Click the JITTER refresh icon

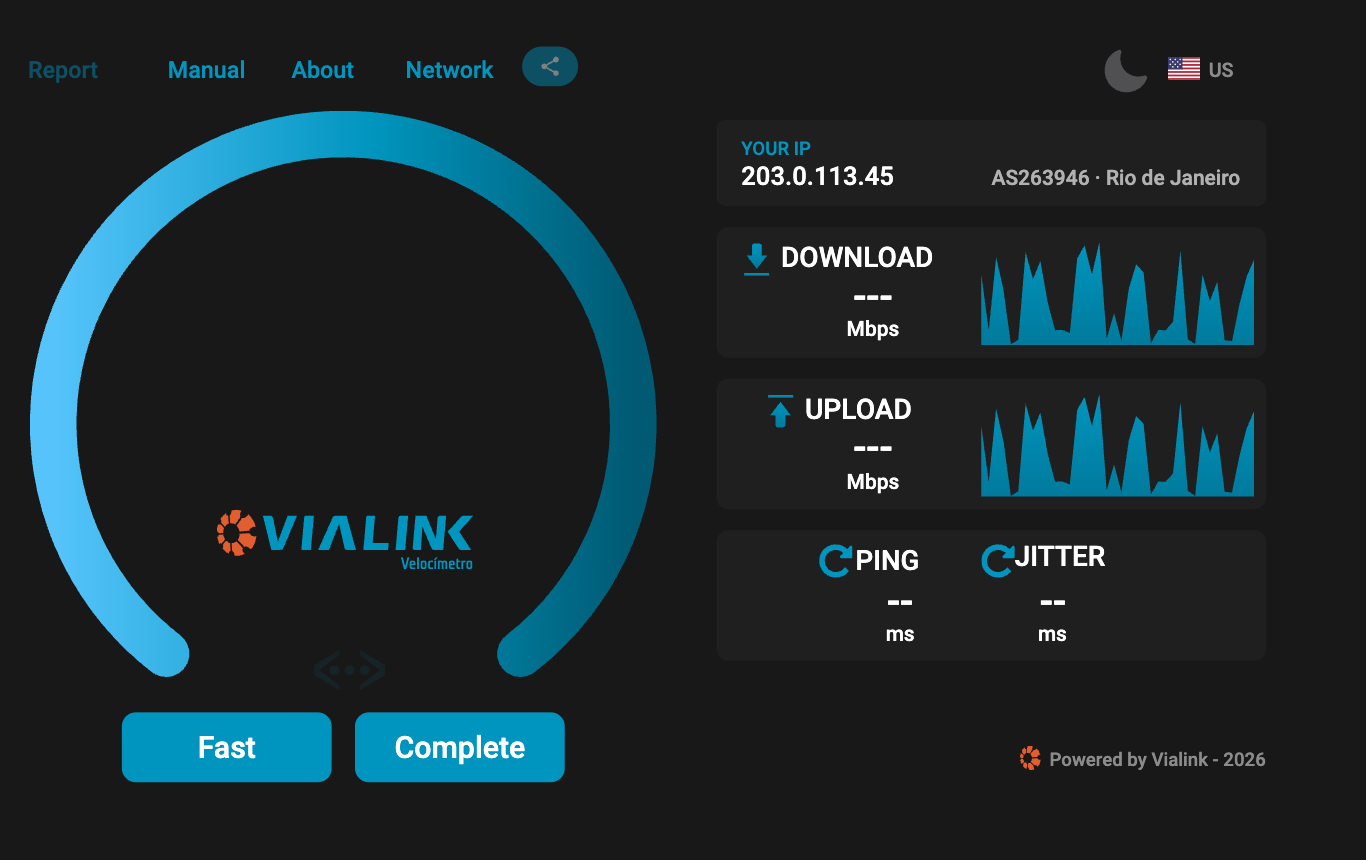997,561
